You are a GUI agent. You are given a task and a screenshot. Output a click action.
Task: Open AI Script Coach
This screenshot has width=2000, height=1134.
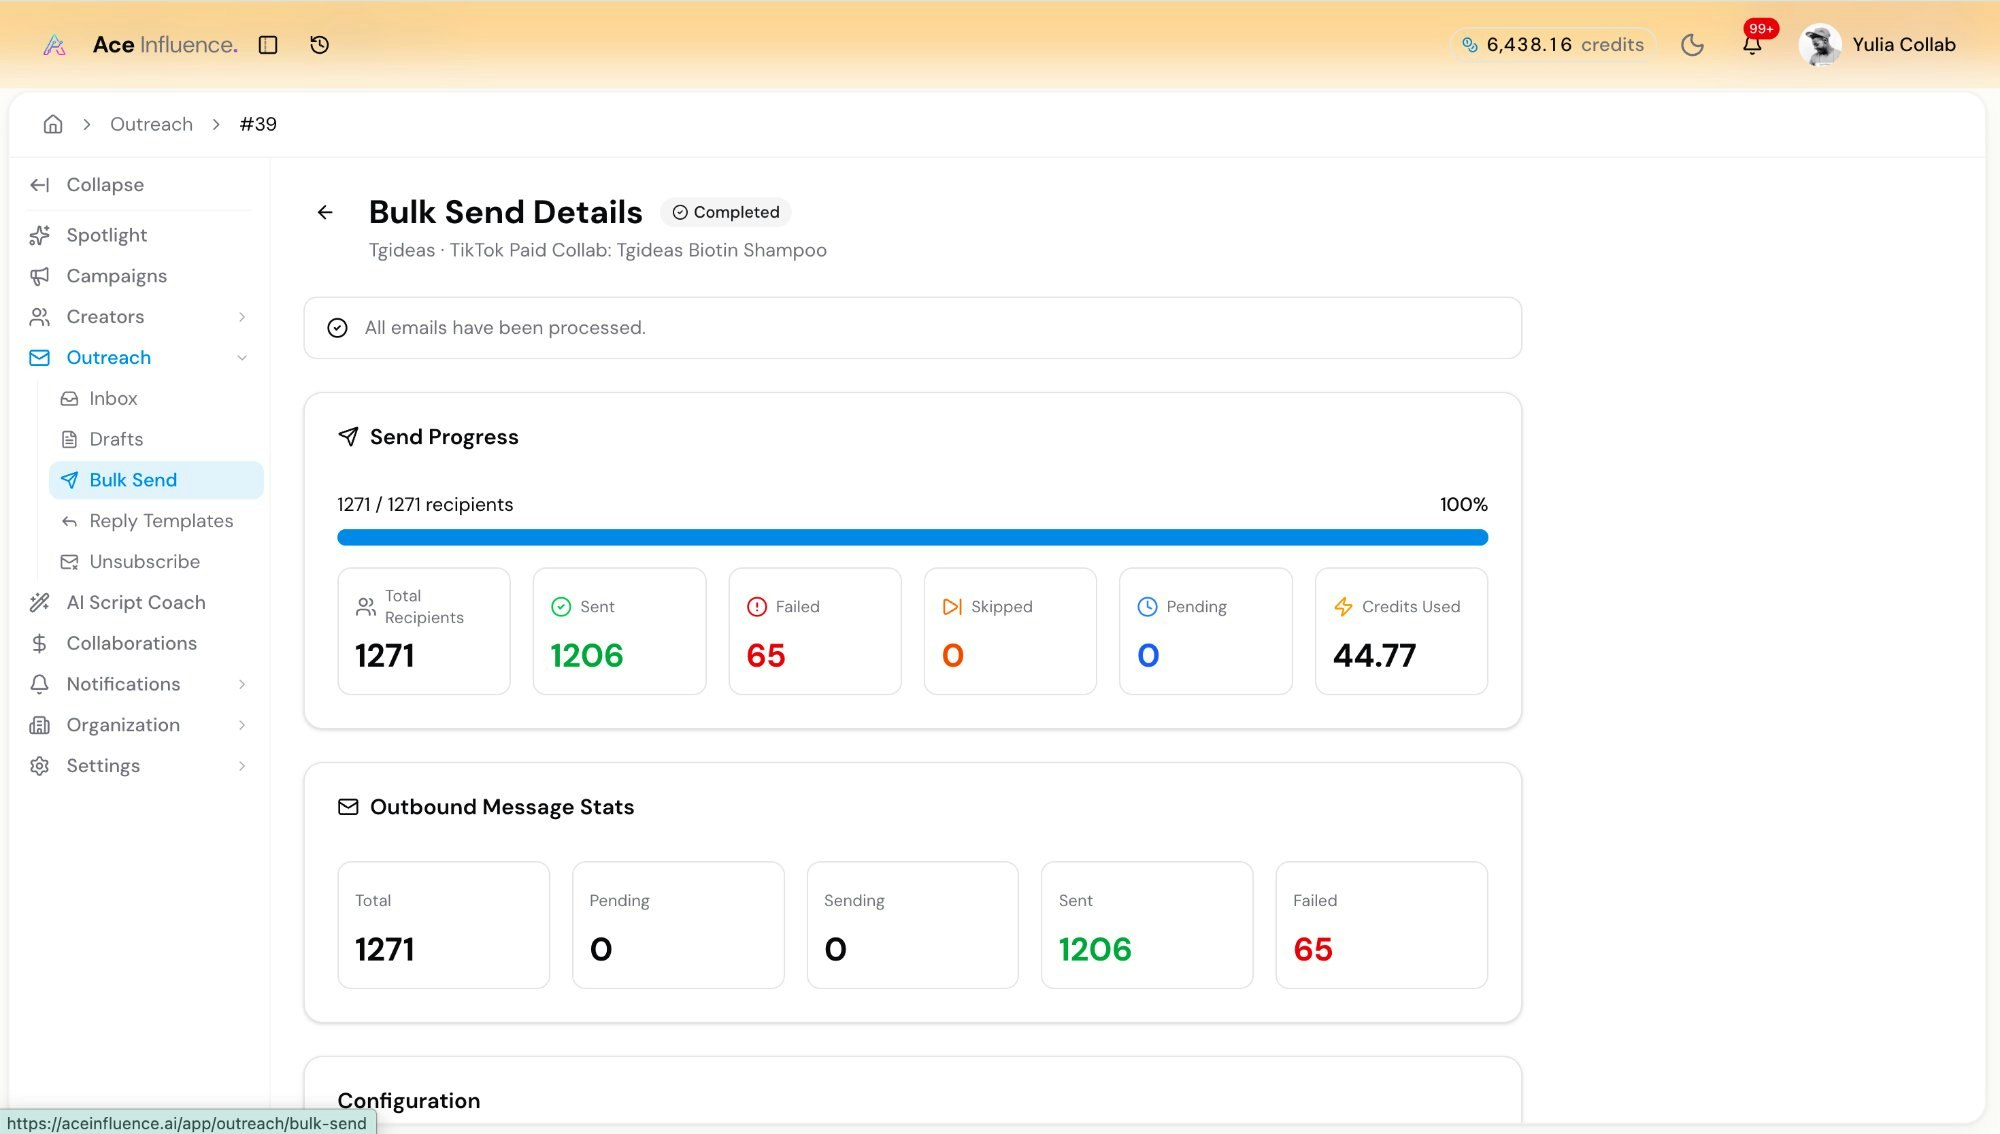pyautogui.click(x=135, y=603)
